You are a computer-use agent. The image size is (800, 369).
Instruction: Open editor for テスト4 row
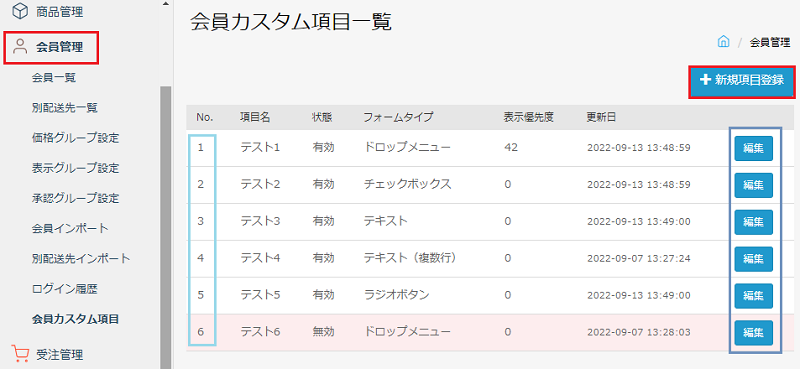pos(754,259)
